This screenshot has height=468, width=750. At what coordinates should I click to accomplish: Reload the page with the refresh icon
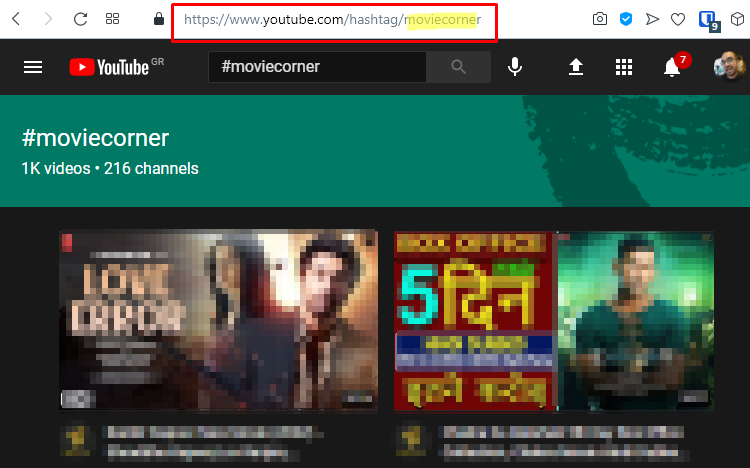80,19
